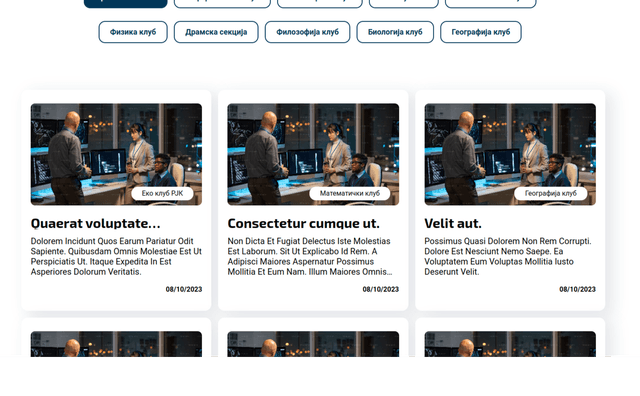This screenshot has width=640, height=396.
Task: Click the date on the Velit aut card
Action: pos(577,289)
